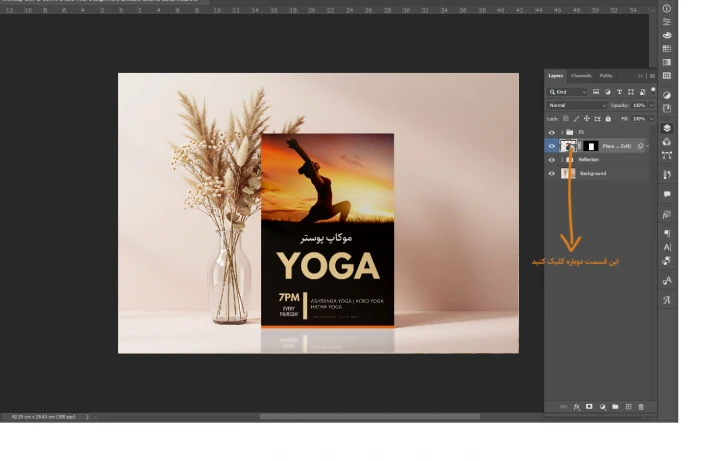Create new adjustment layer icon
Image resolution: width=720 pixels, height=461 pixels.
pyautogui.click(x=602, y=407)
